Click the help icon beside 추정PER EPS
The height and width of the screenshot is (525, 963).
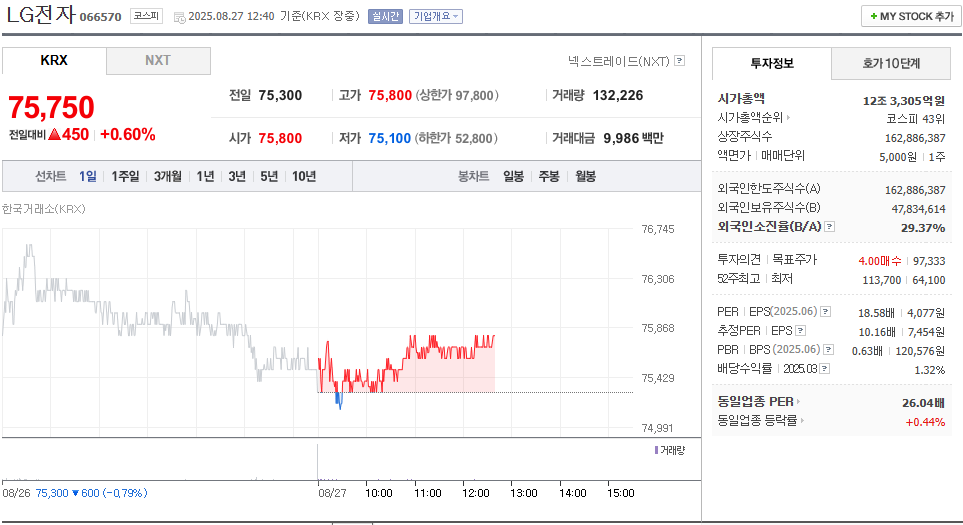click(x=800, y=330)
